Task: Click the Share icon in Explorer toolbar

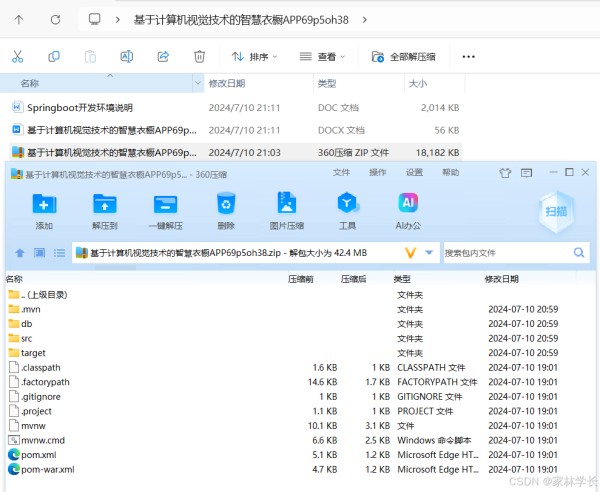Action: coord(163,57)
